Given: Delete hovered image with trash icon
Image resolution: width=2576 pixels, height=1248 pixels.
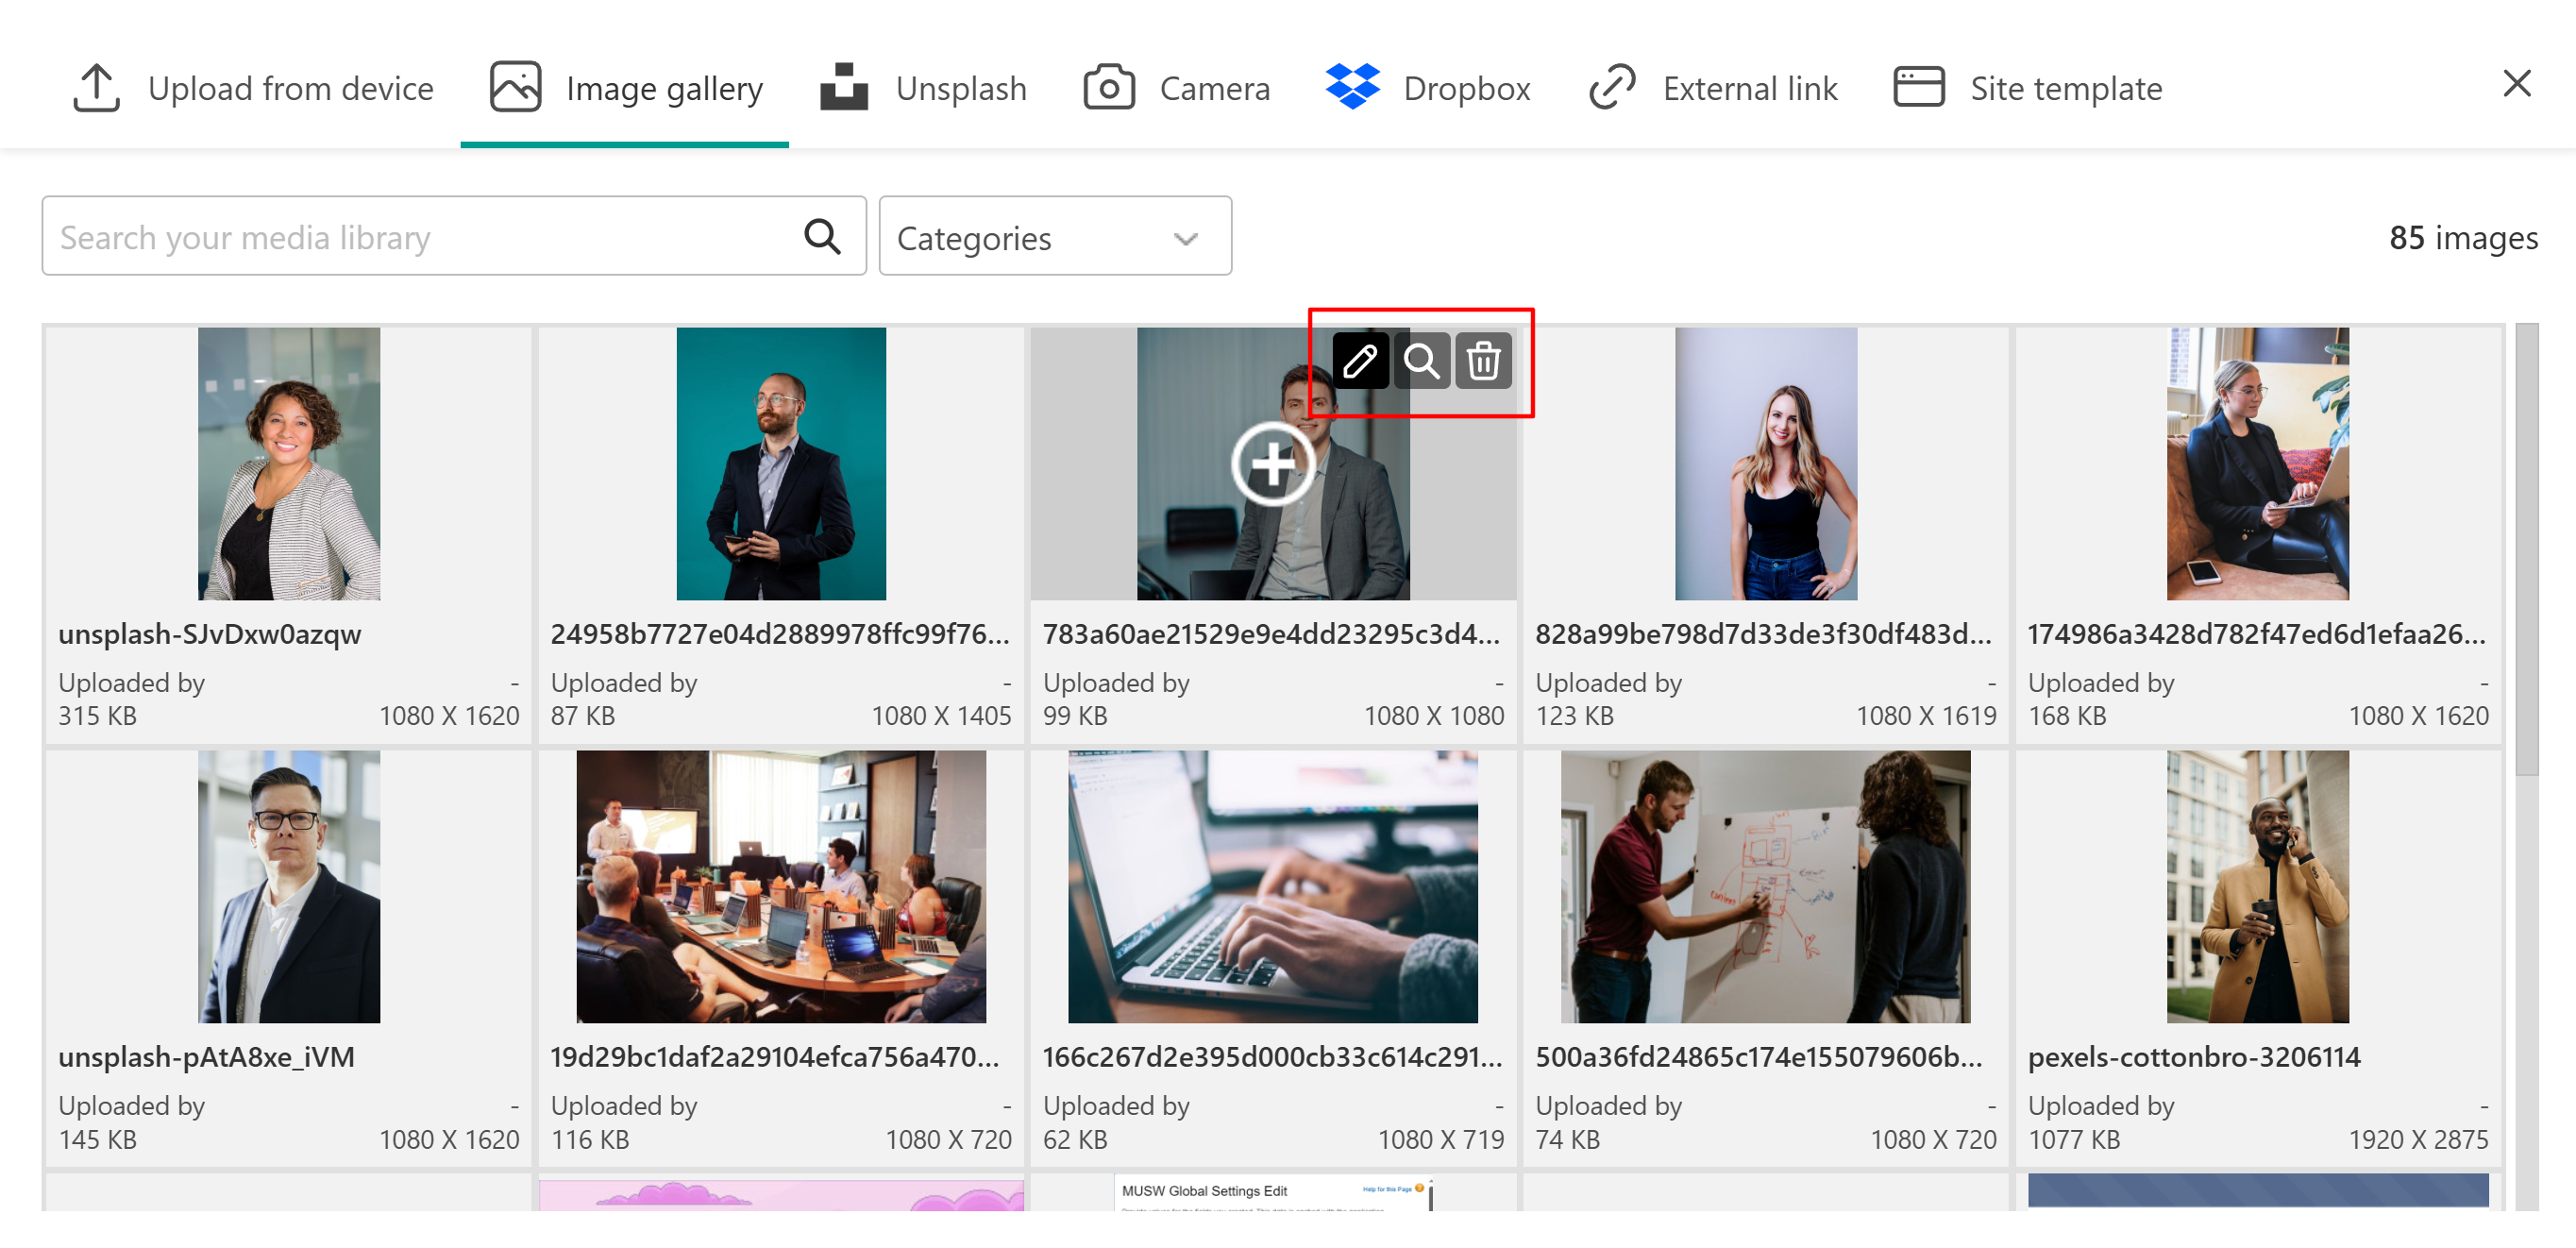Looking at the screenshot, I should point(1483,361).
